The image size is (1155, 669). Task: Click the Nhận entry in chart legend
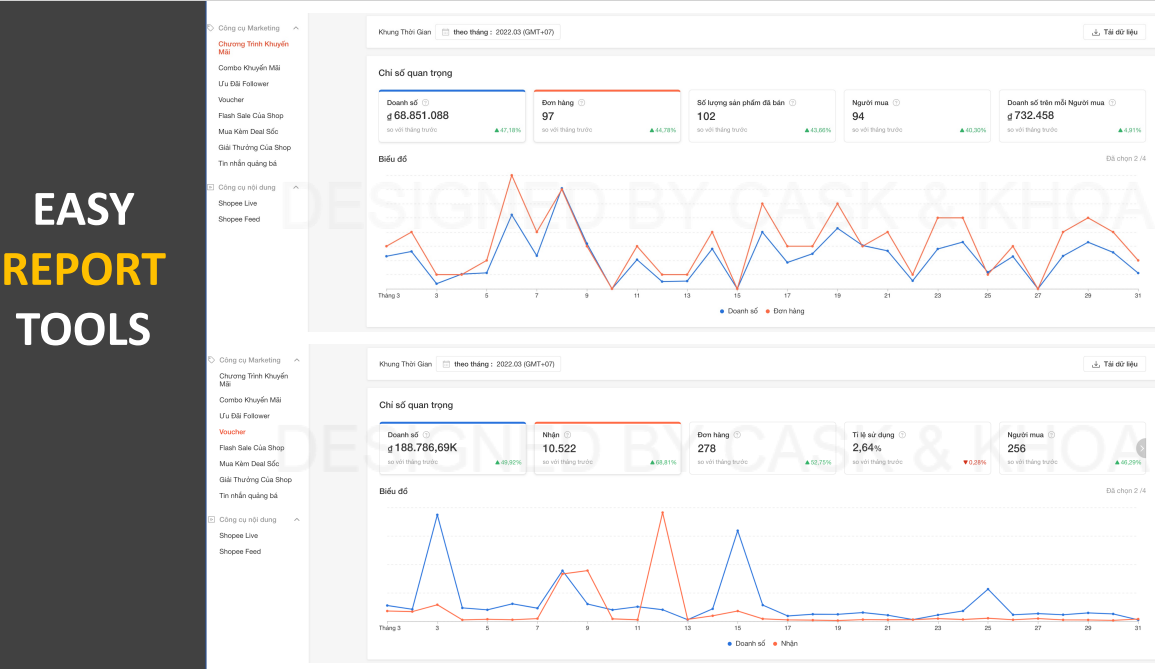(x=785, y=643)
